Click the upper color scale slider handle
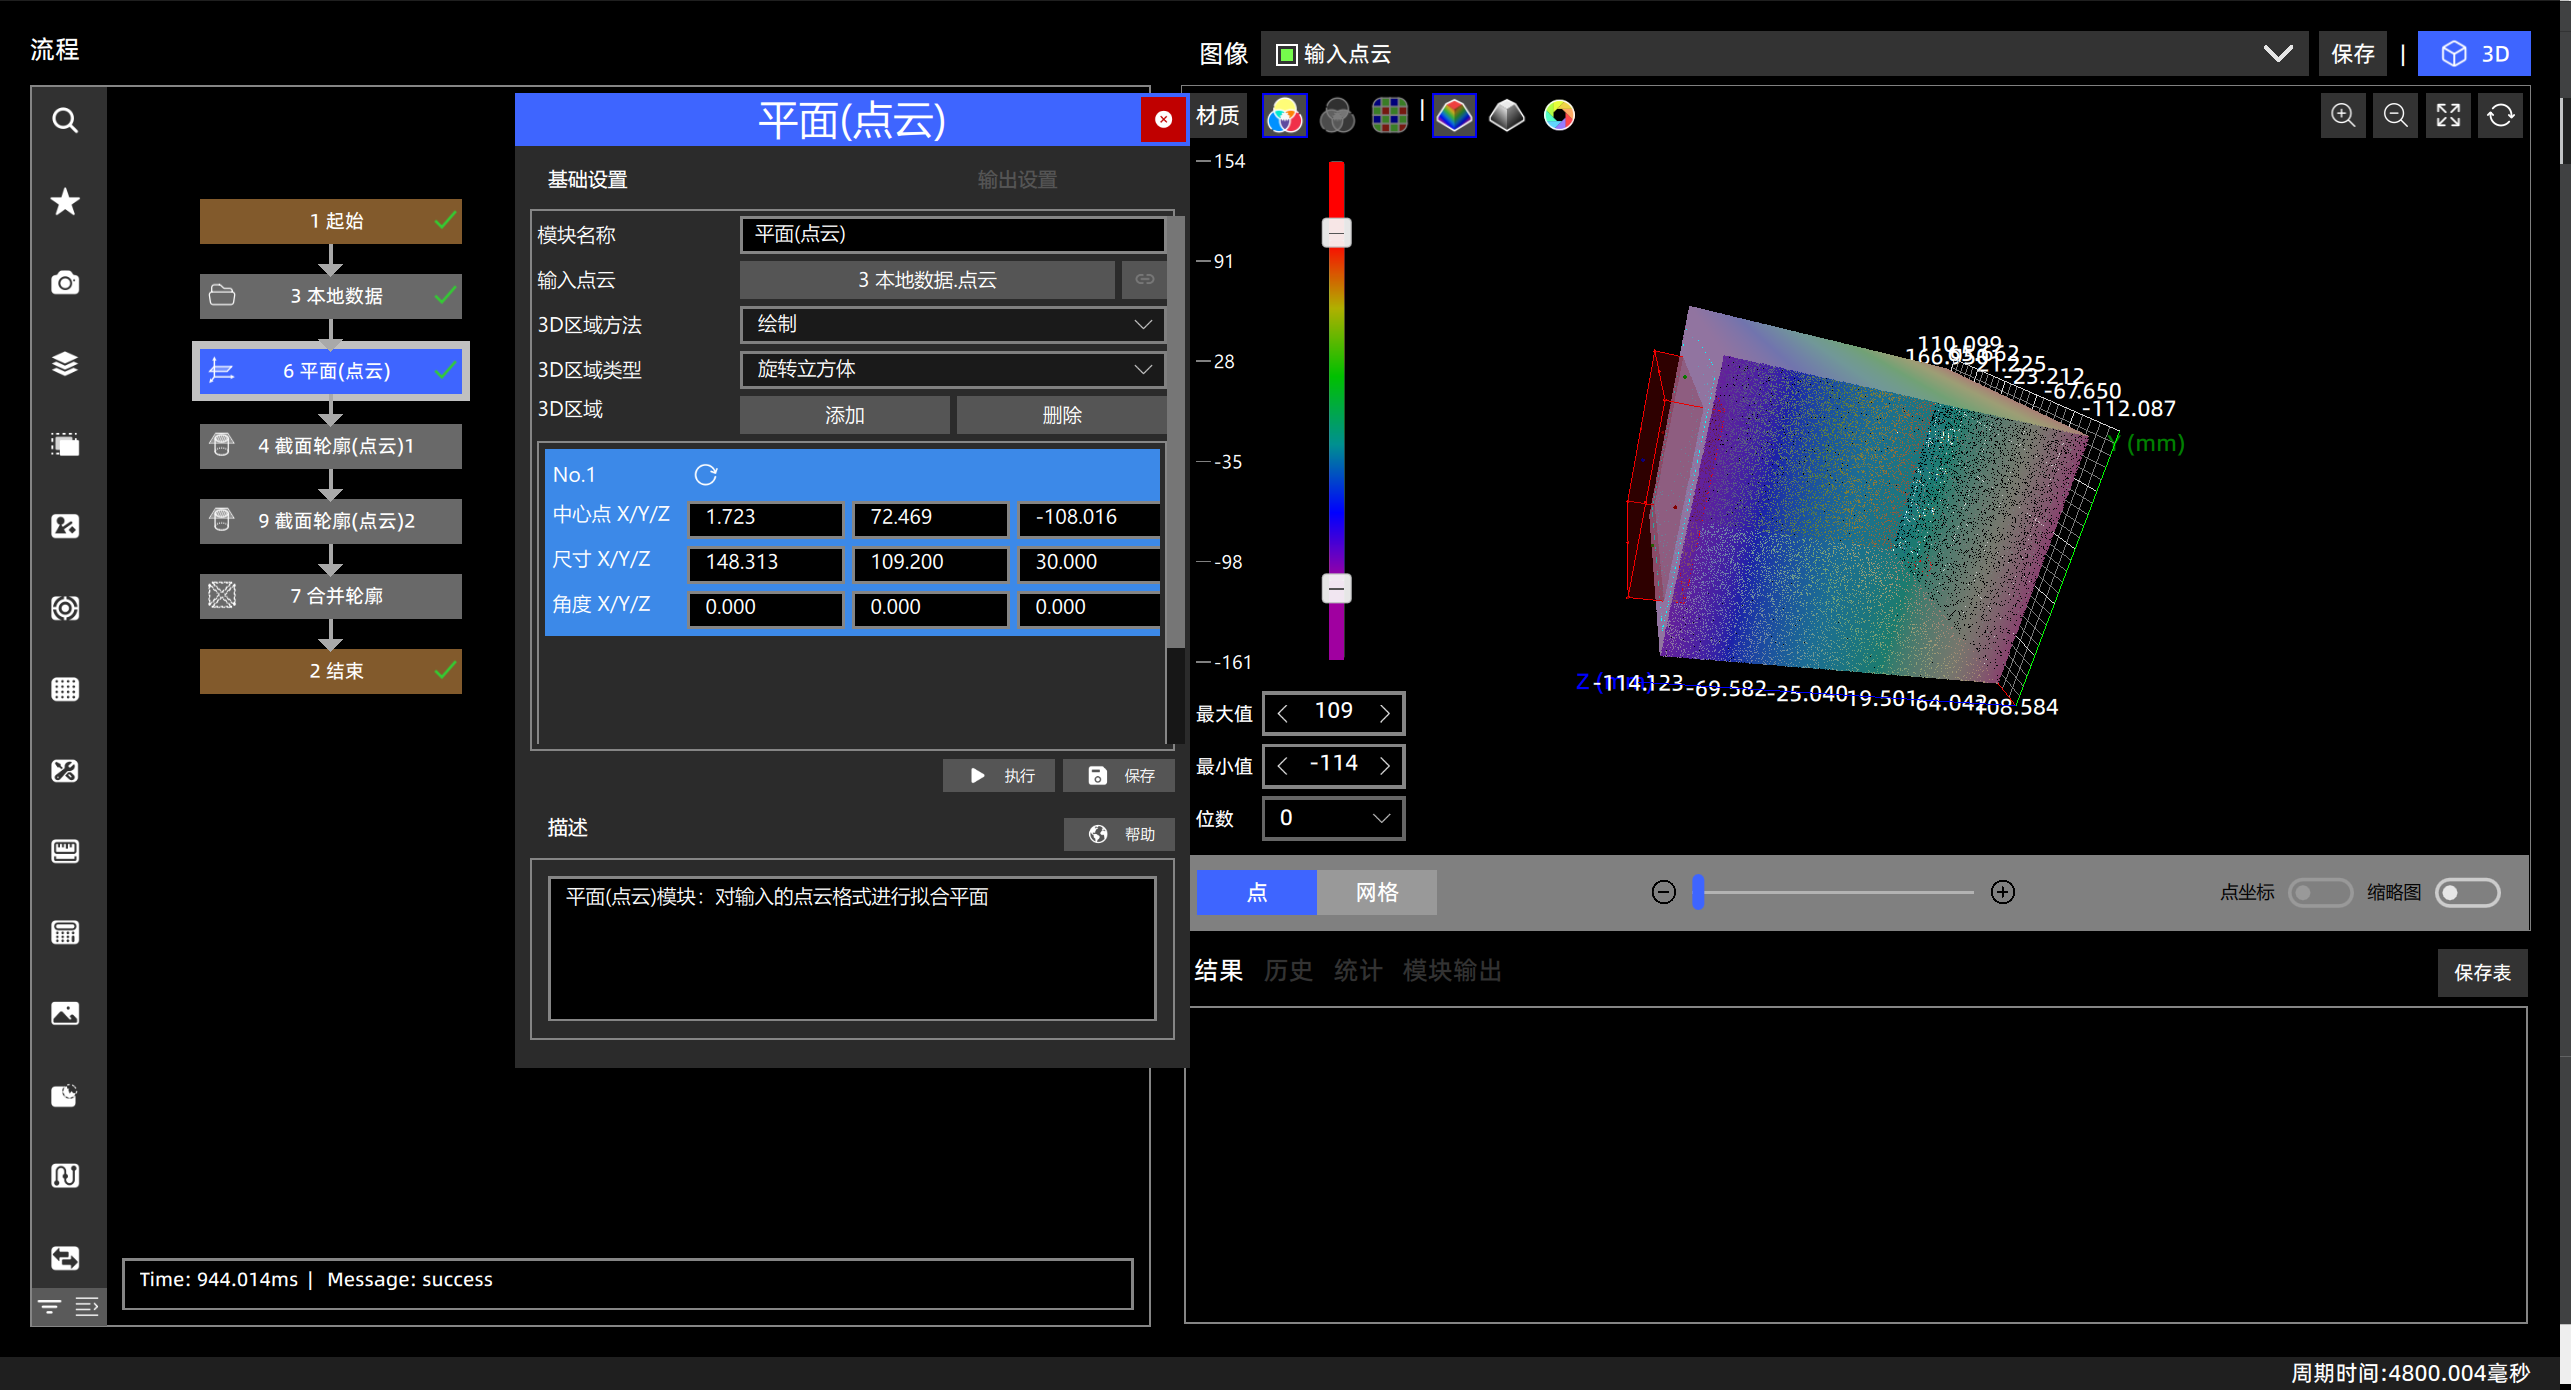The width and height of the screenshot is (2571, 1390). [x=1336, y=233]
